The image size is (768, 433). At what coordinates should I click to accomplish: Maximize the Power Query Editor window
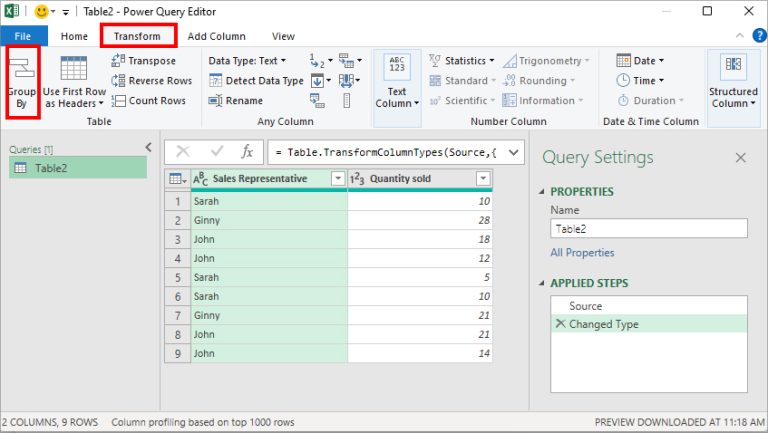[707, 11]
